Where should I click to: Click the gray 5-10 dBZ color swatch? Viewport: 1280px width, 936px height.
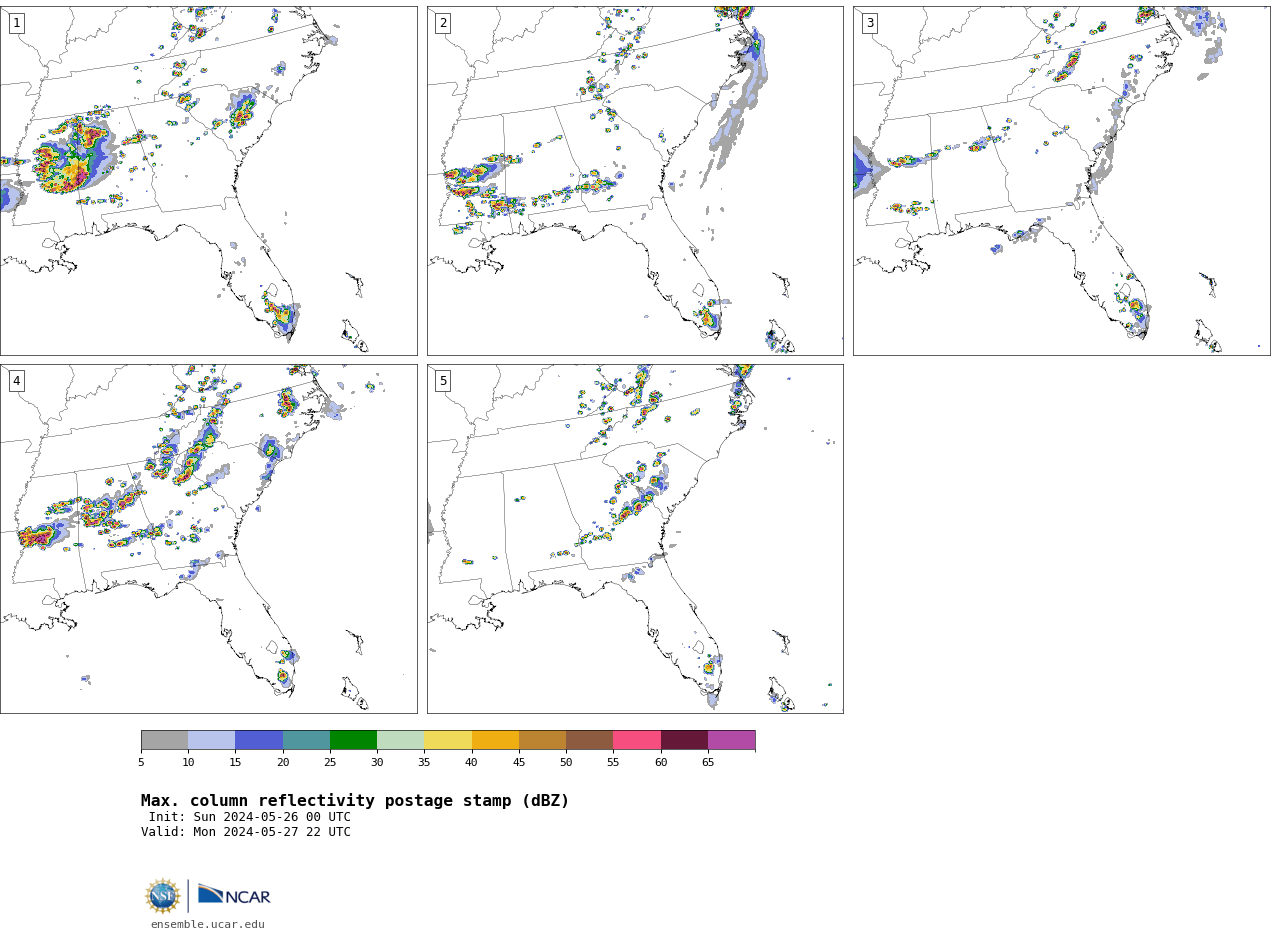click(164, 740)
